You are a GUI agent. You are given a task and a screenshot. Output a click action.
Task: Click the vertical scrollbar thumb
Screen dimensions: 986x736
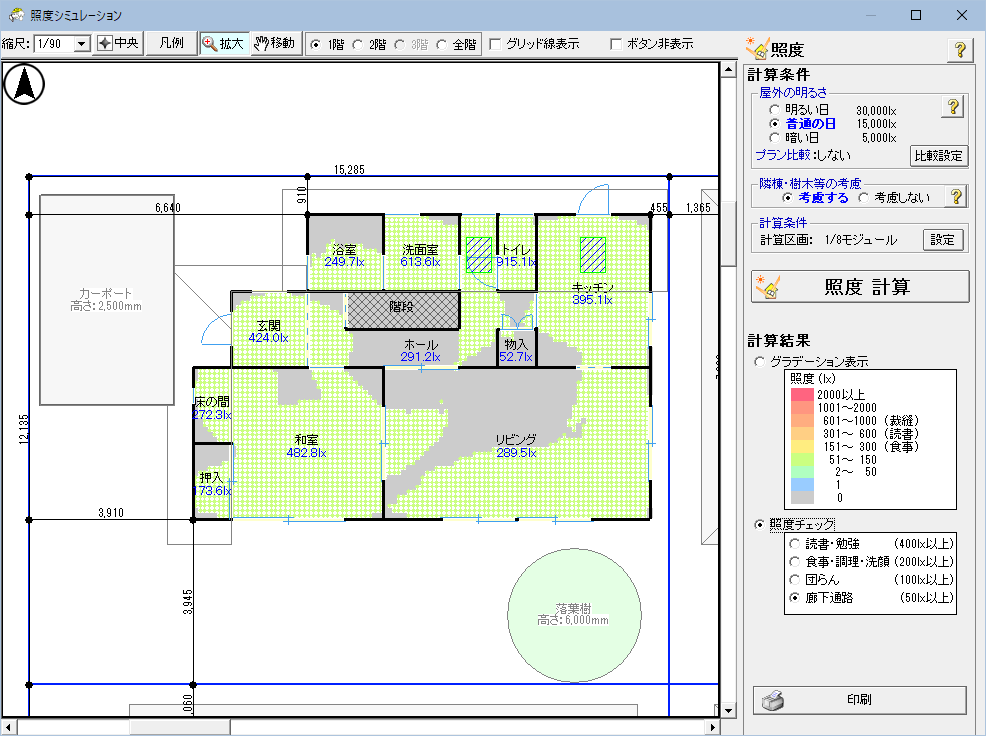pyautogui.click(x=728, y=235)
